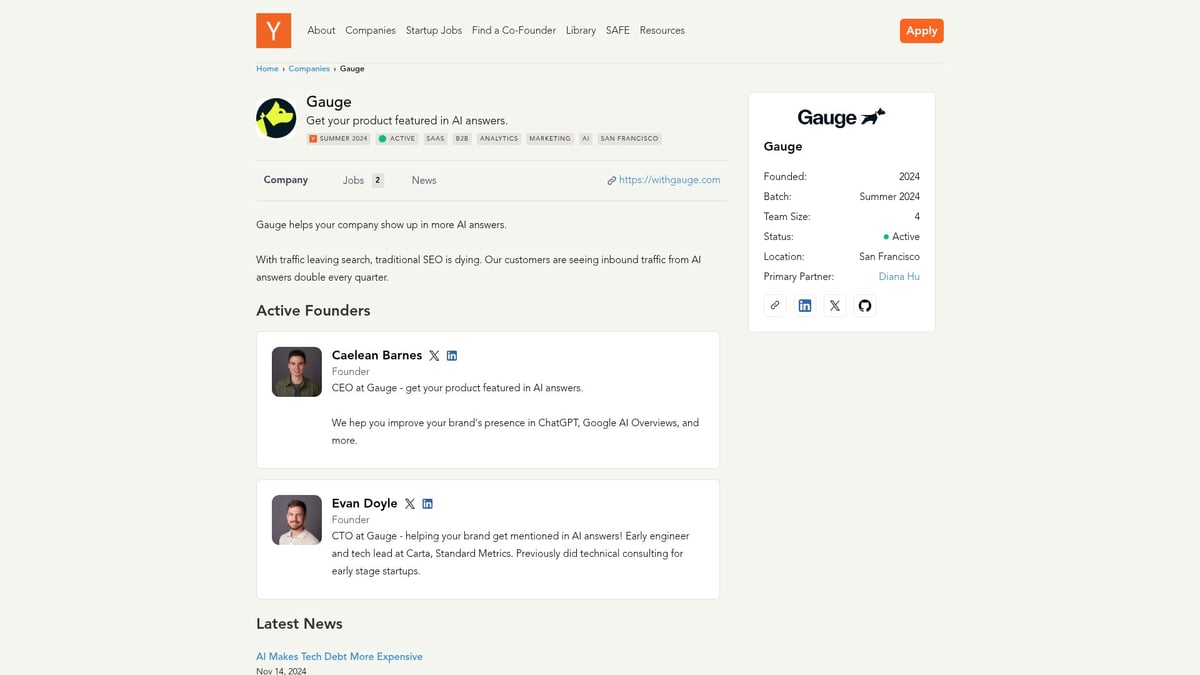This screenshot has width=1200, height=675.
Task: Click the SAAS tag
Action: point(435,139)
